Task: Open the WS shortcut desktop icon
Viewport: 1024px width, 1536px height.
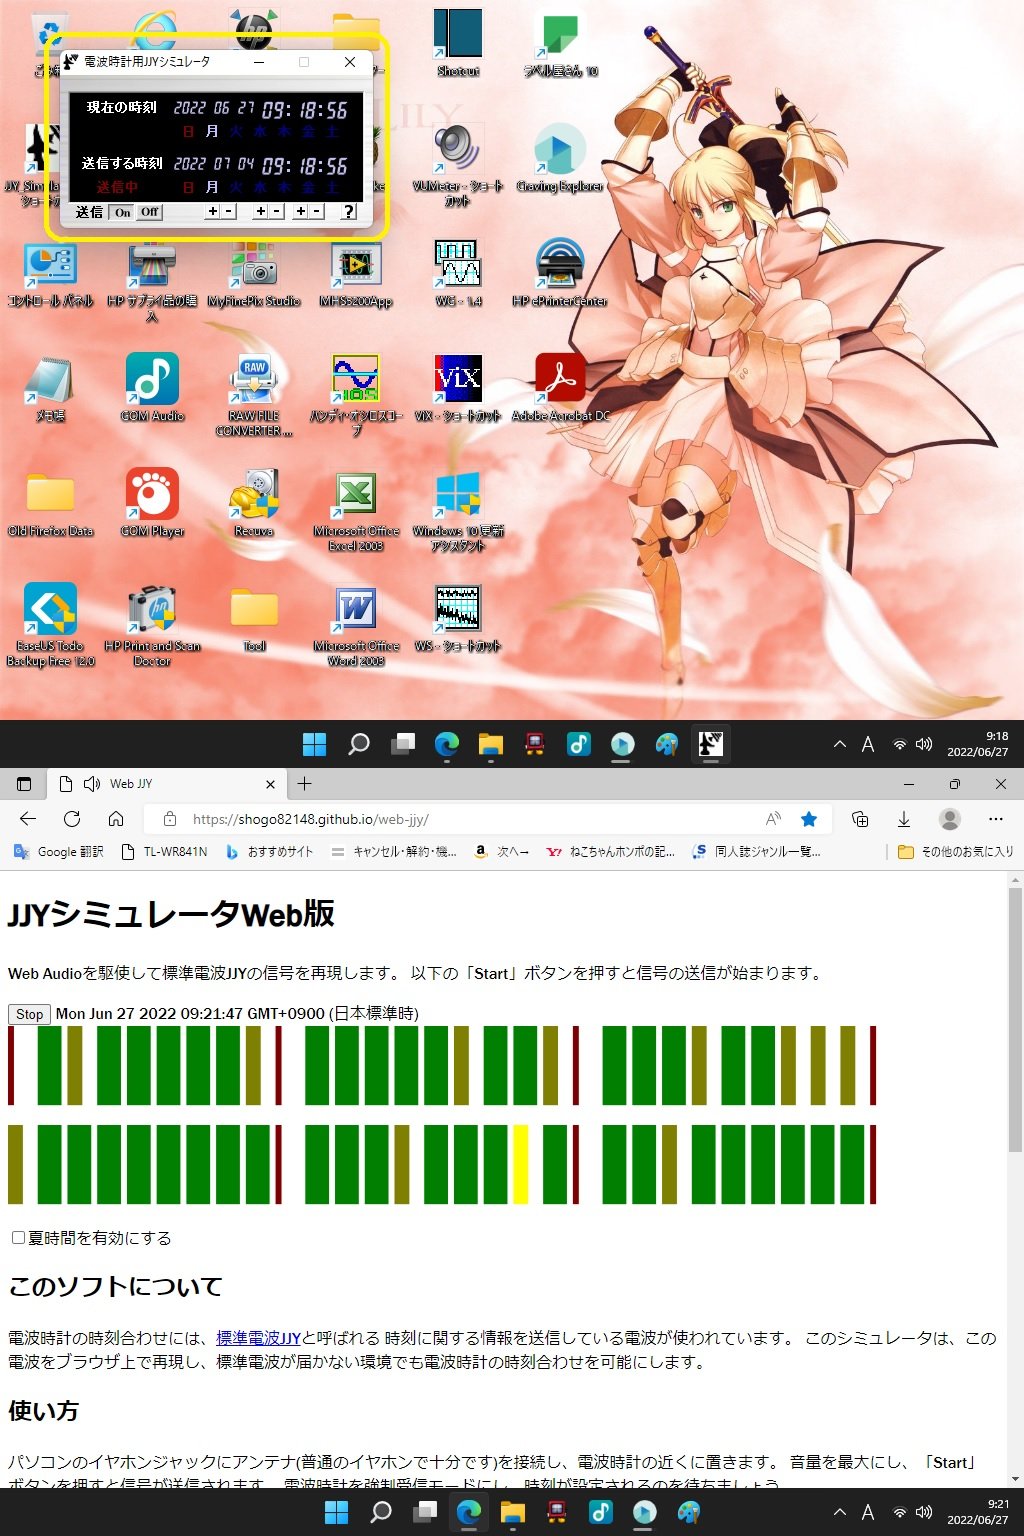Action: point(458,619)
